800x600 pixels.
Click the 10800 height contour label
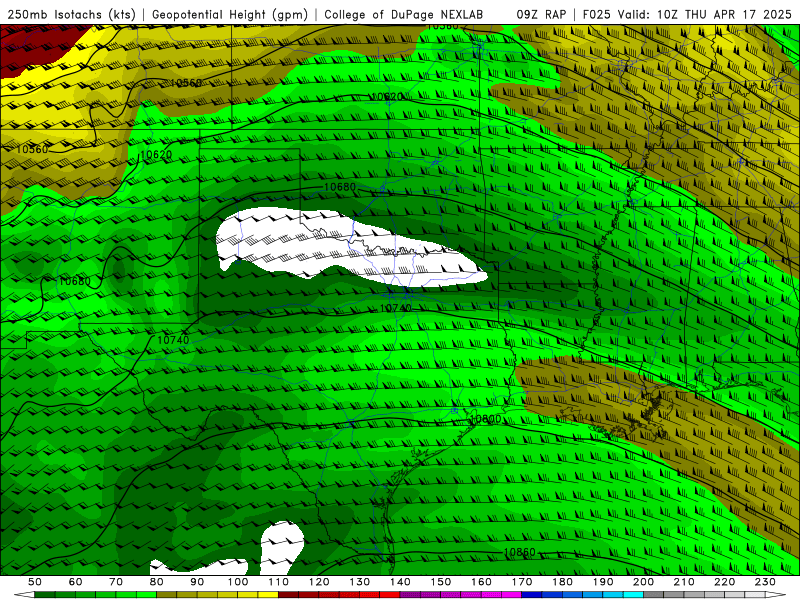pos(485,419)
